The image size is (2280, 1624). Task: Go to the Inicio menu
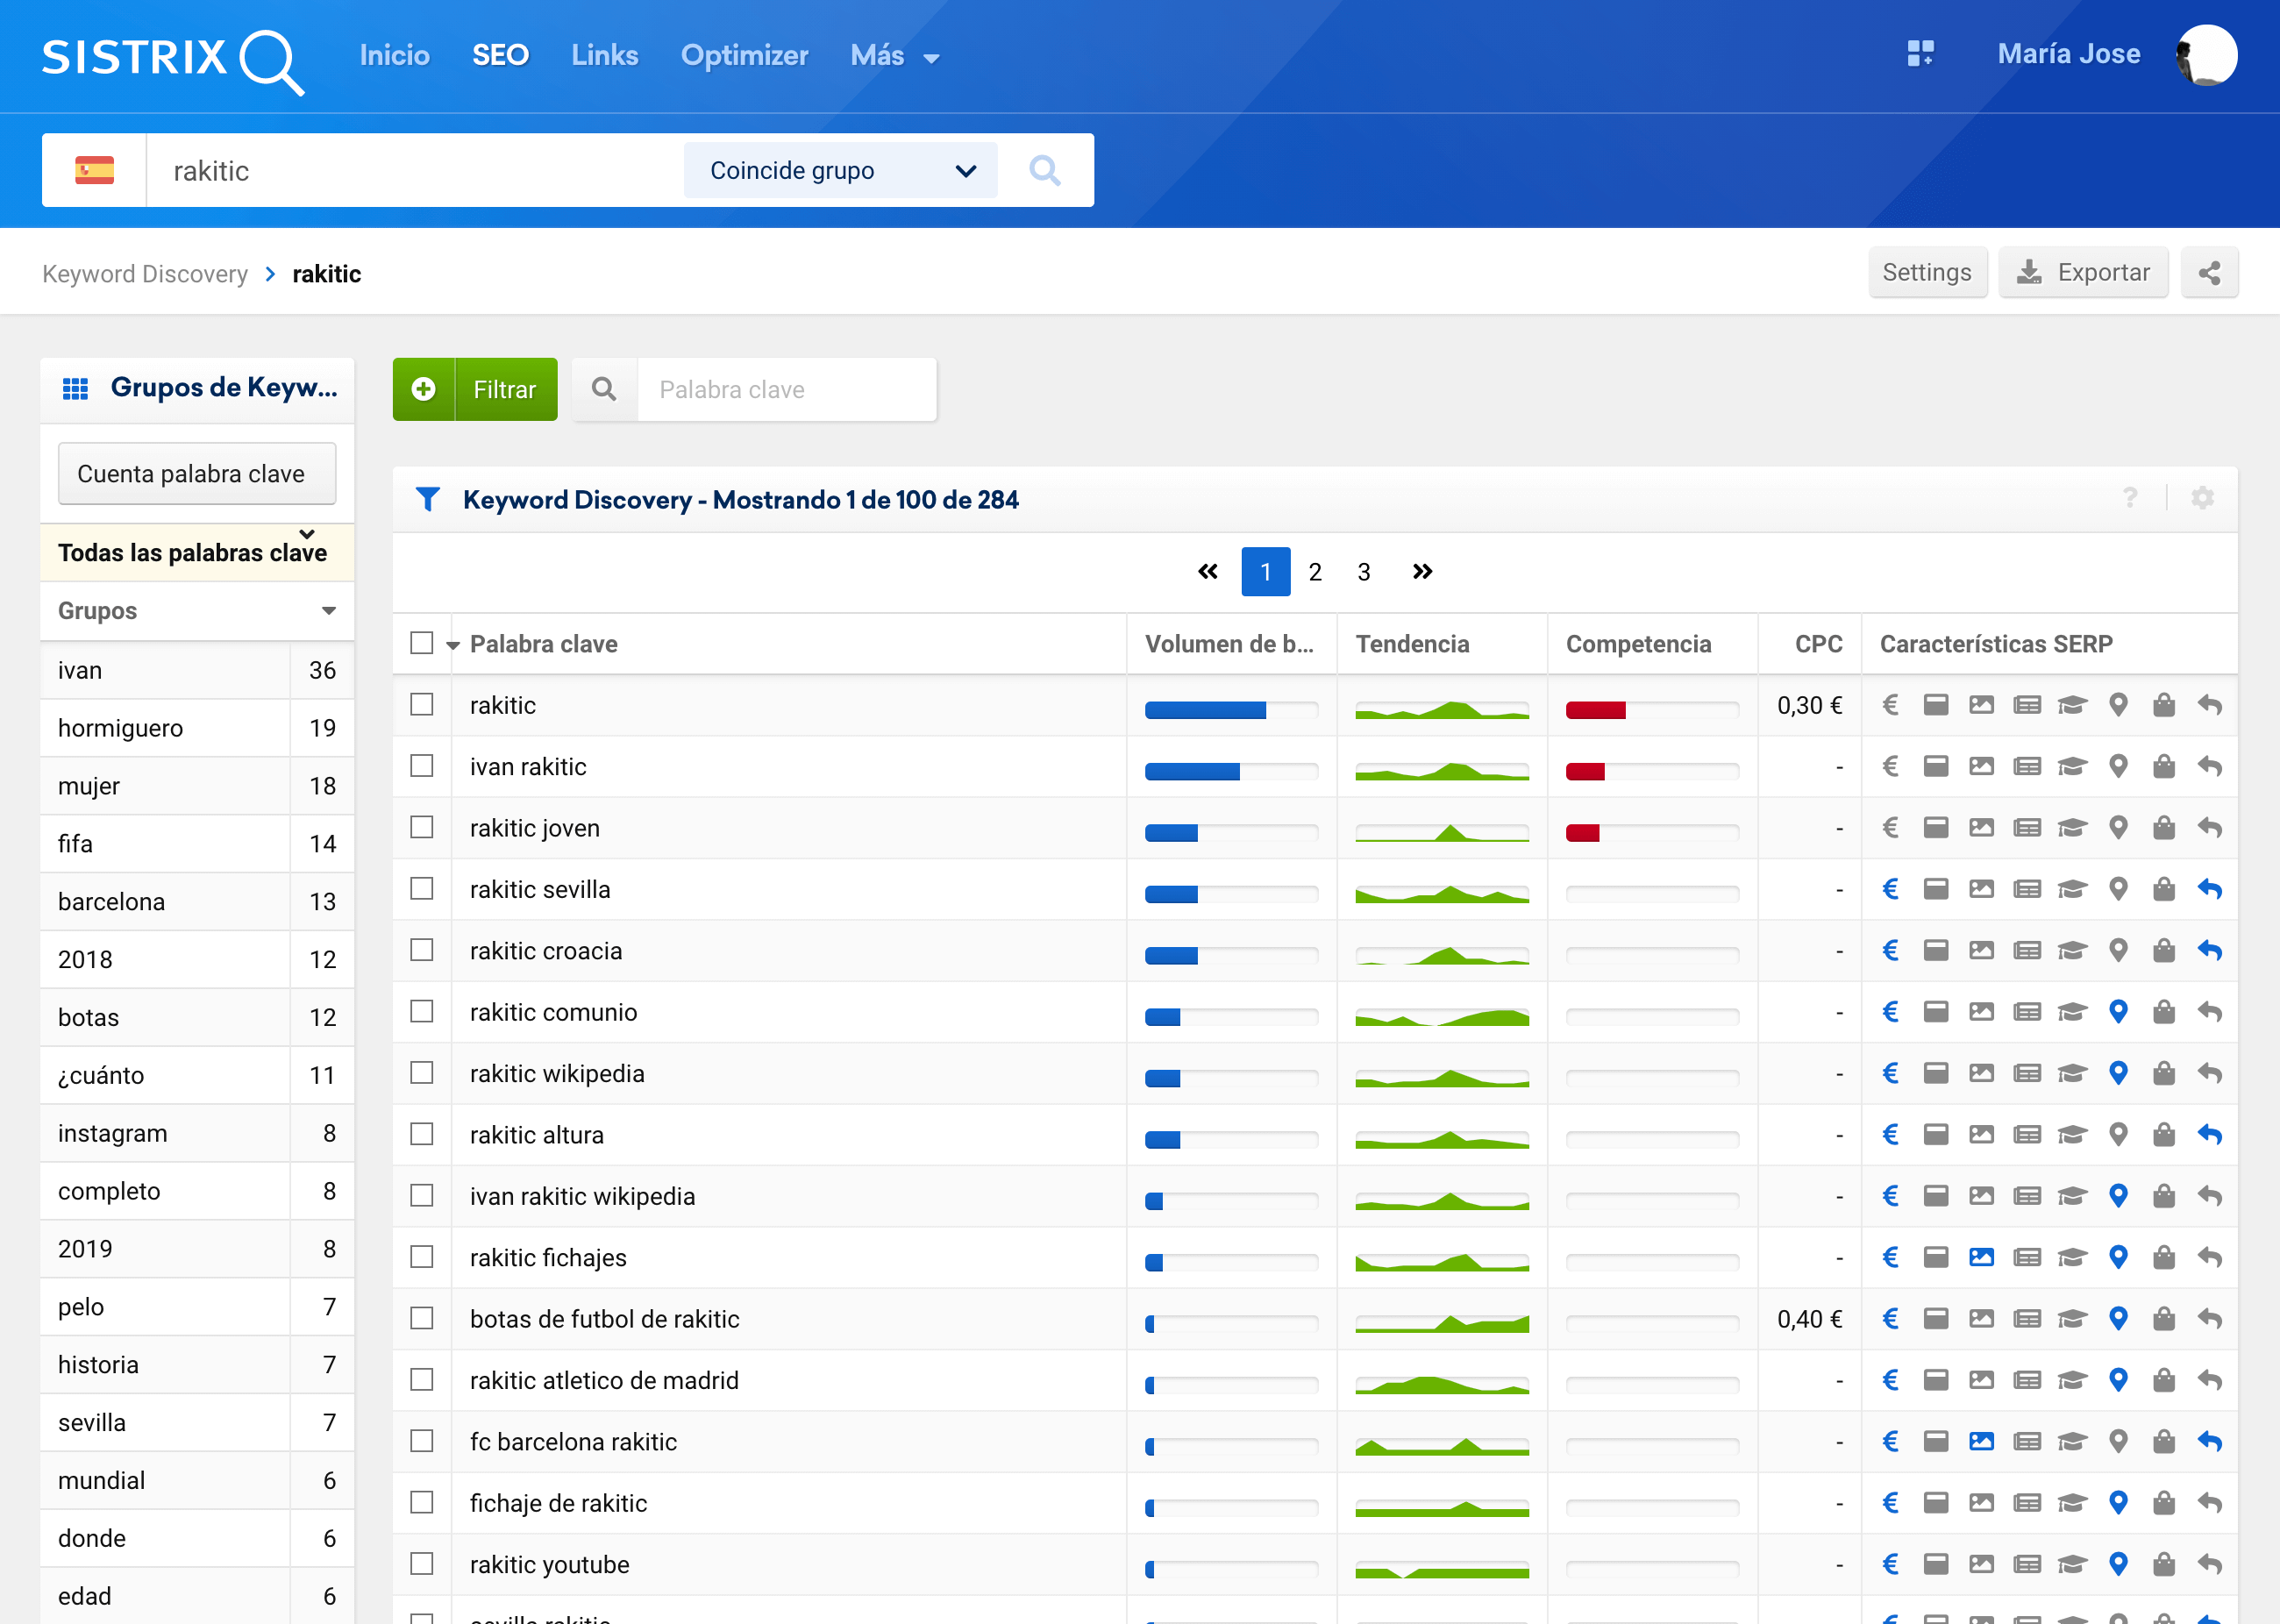(394, 55)
